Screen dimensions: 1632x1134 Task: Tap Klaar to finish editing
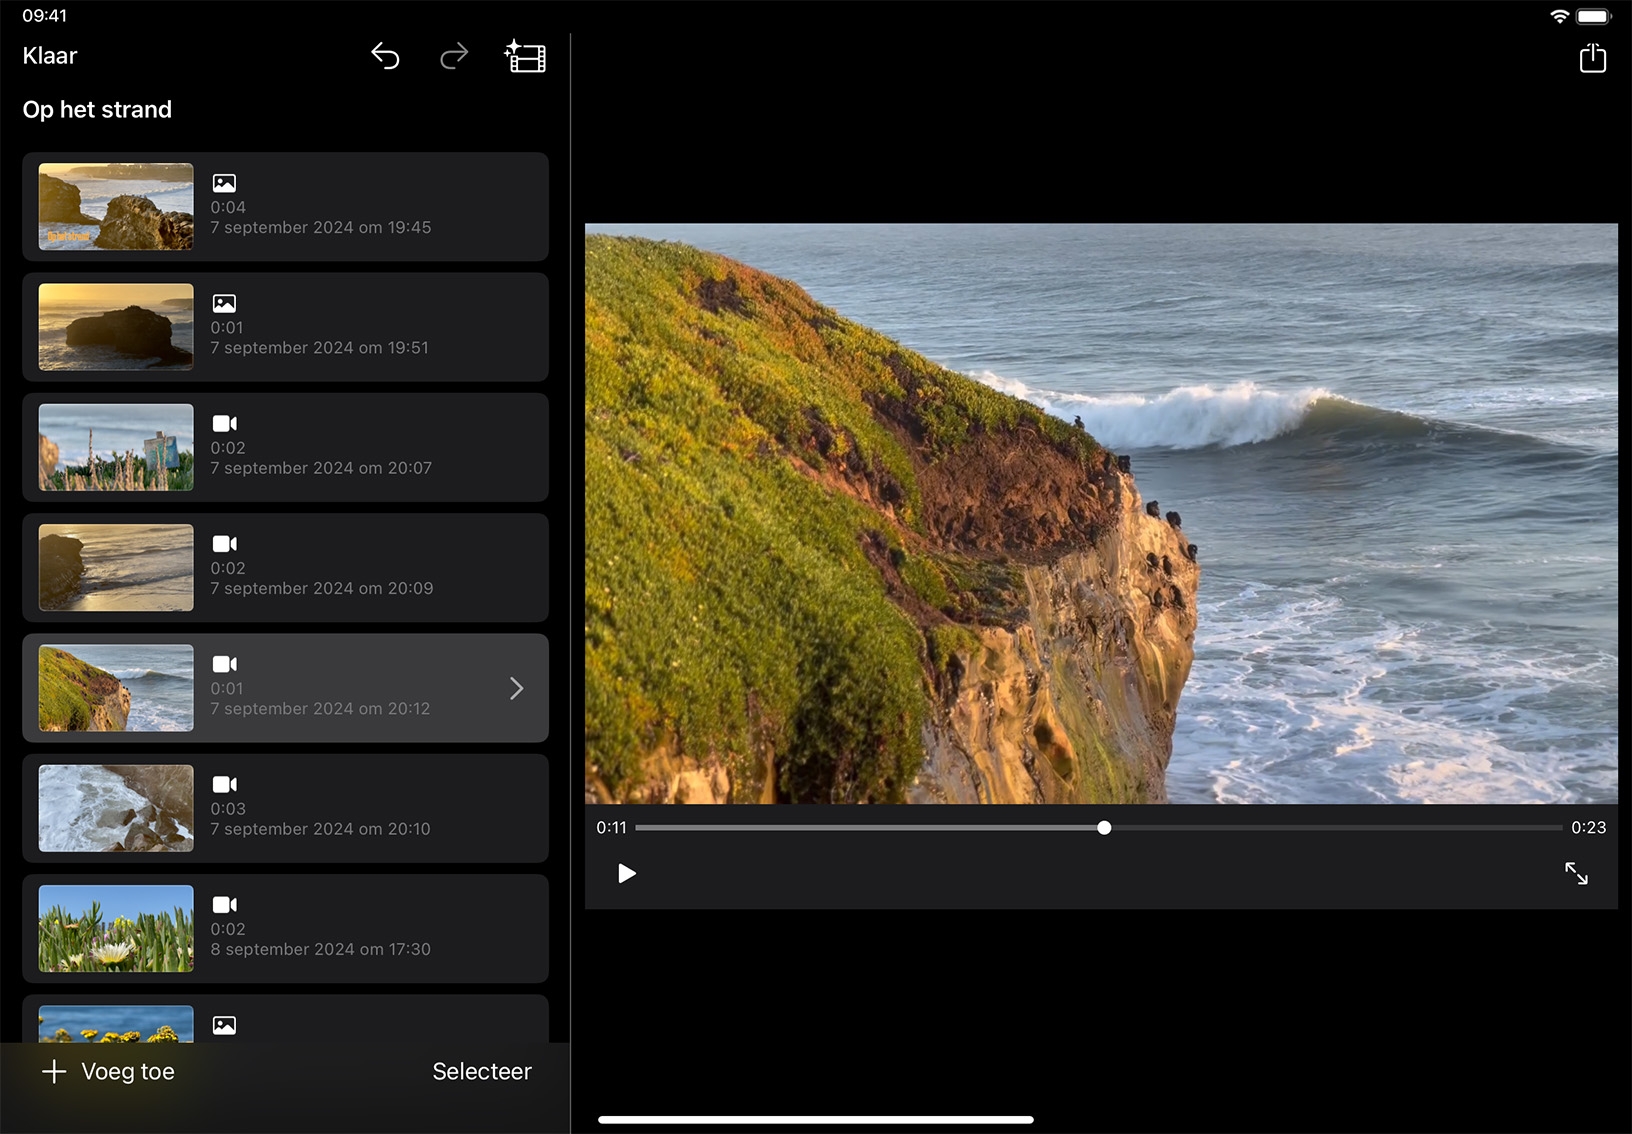pos(50,56)
